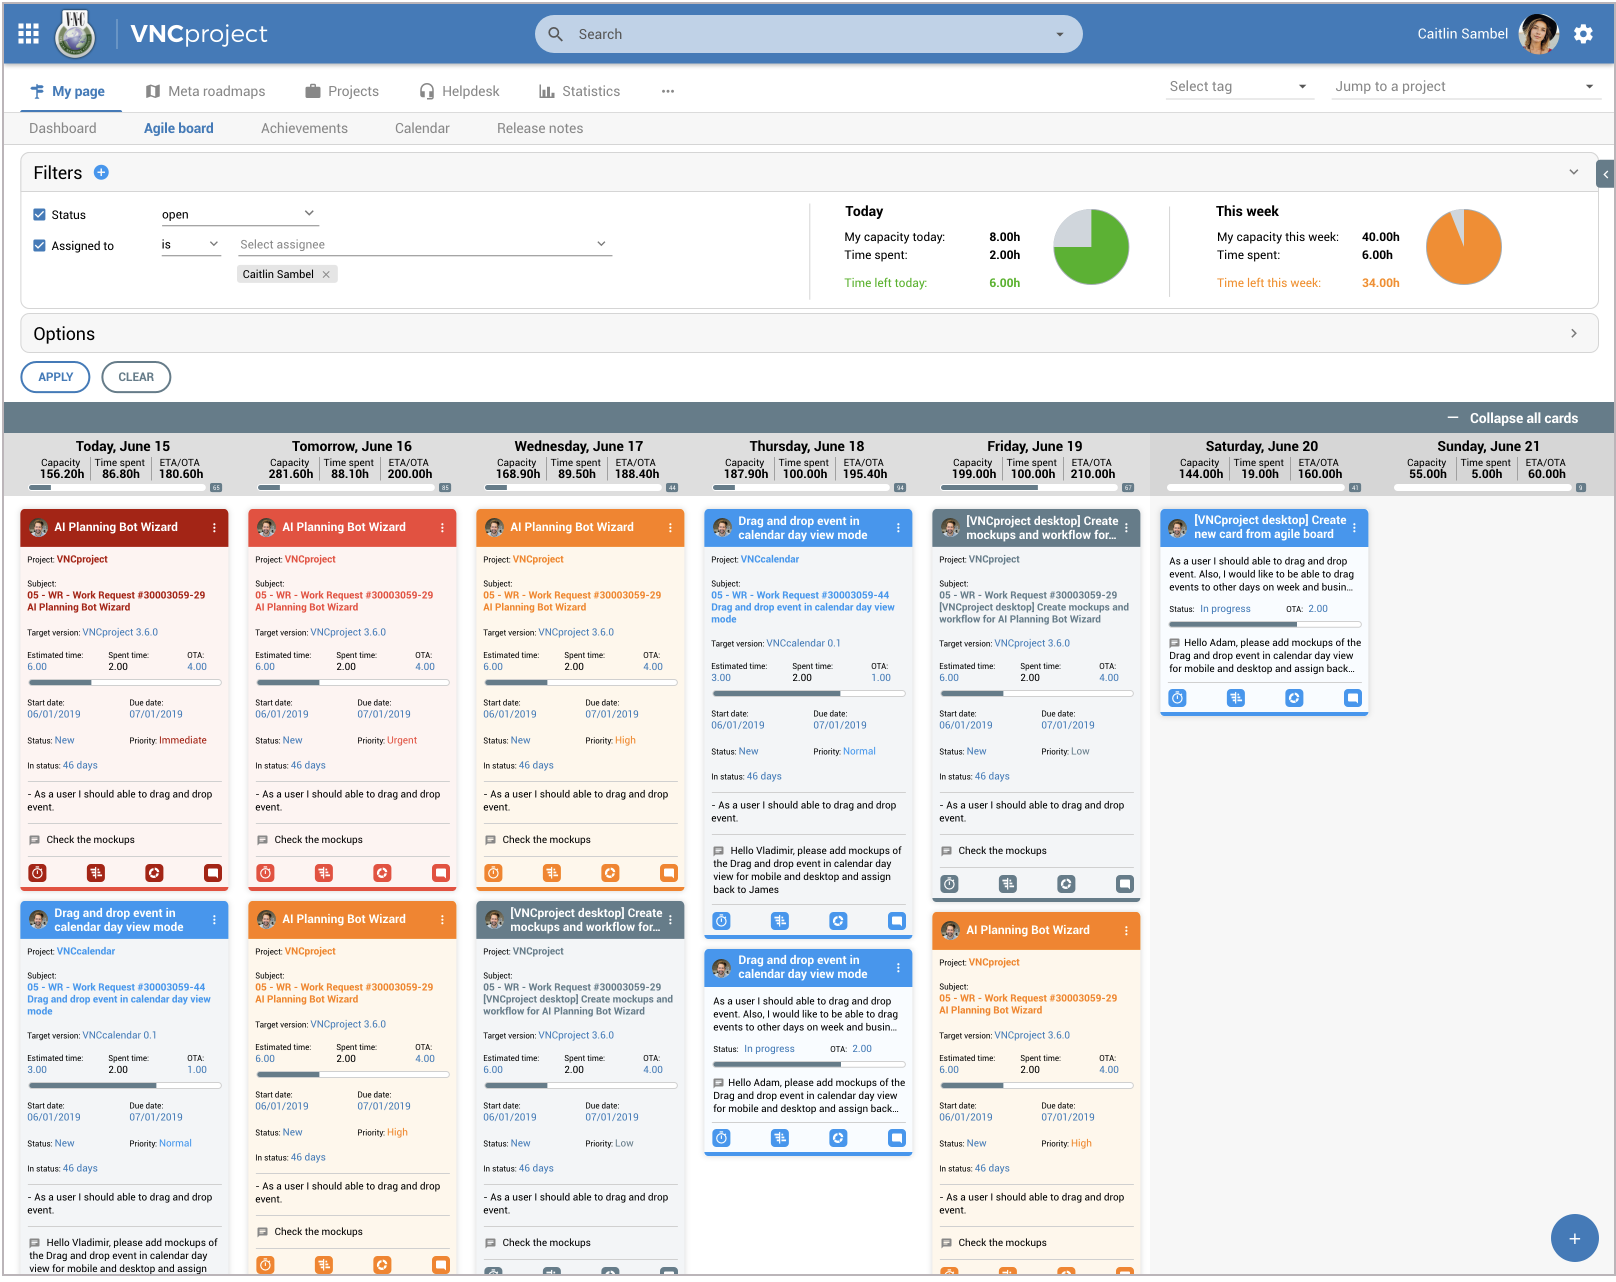Go to the Helpdesk tab
This screenshot has height=1282, width=1616.
point(460,91)
